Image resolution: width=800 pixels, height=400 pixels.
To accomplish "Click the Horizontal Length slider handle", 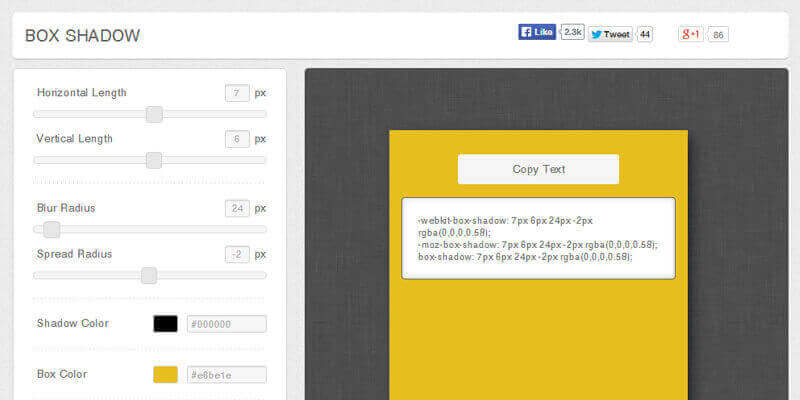I will (x=154, y=114).
